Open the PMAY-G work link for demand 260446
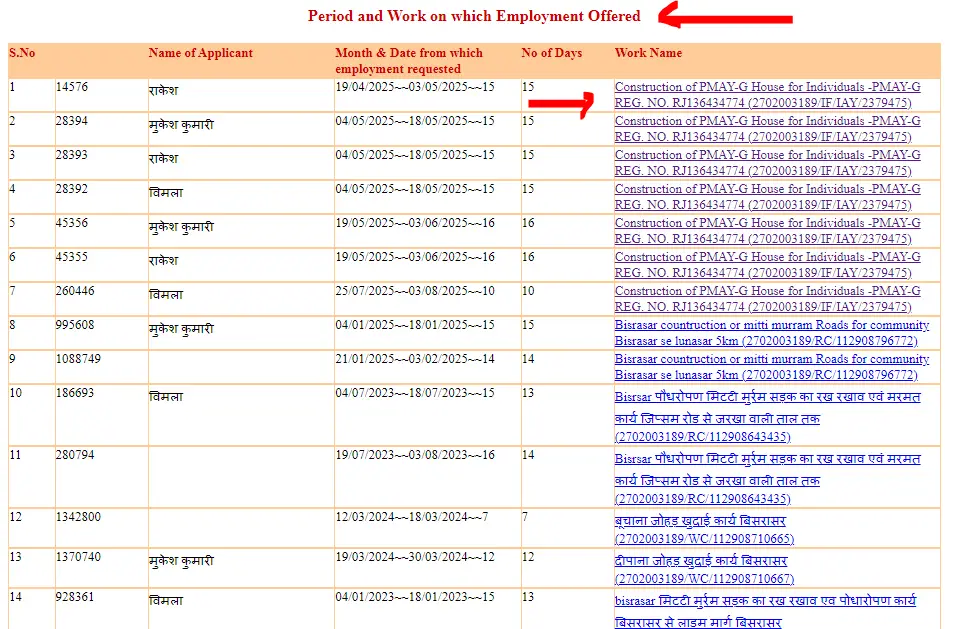This screenshot has height=629, width=969. point(767,298)
